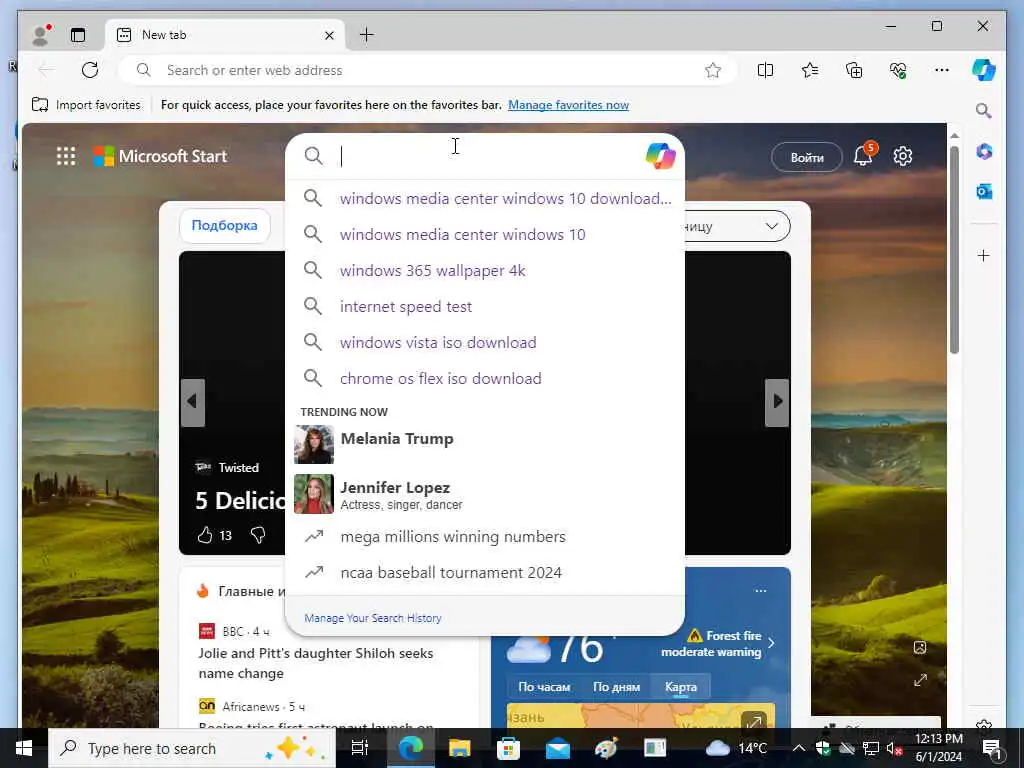Switch weather to Карта tab
The height and width of the screenshot is (768, 1024).
pyautogui.click(x=680, y=687)
